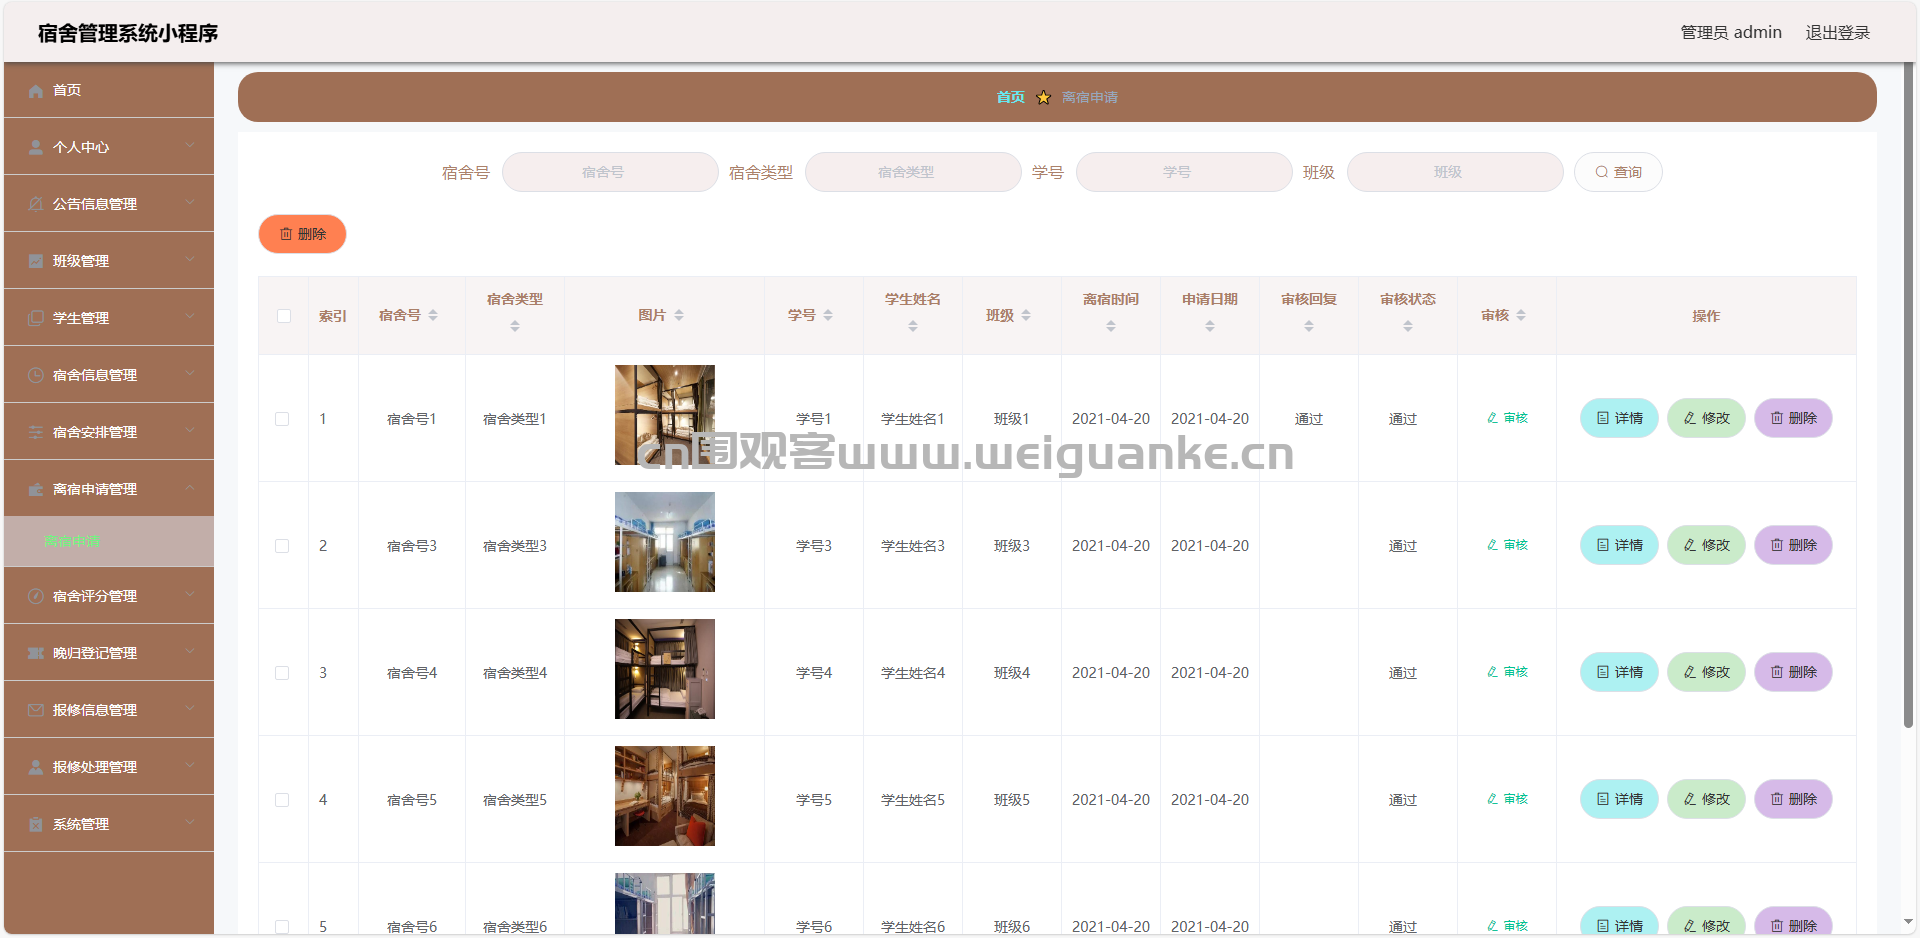The height and width of the screenshot is (938, 1920).
Task: Click the home icon beside 首页 in the sidebar
Action: coord(36,91)
